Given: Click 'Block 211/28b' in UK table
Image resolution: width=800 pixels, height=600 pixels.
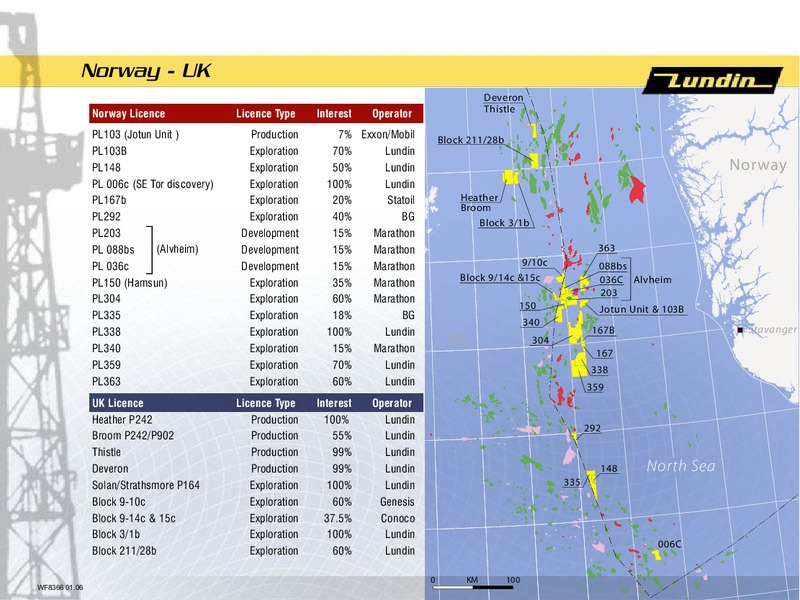Looking at the screenshot, I should [x=124, y=551].
